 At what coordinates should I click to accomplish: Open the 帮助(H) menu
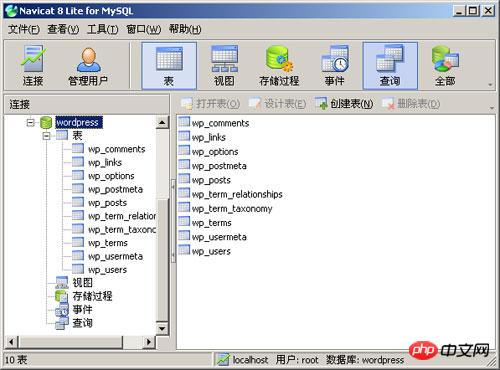pyautogui.click(x=185, y=29)
